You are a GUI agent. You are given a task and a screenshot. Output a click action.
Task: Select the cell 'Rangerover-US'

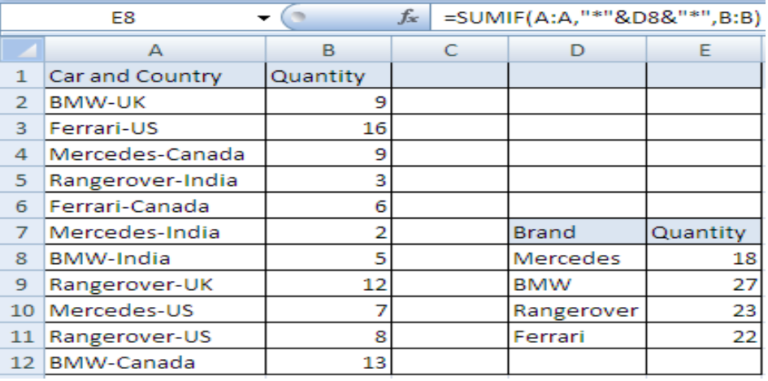coord(155,336)
